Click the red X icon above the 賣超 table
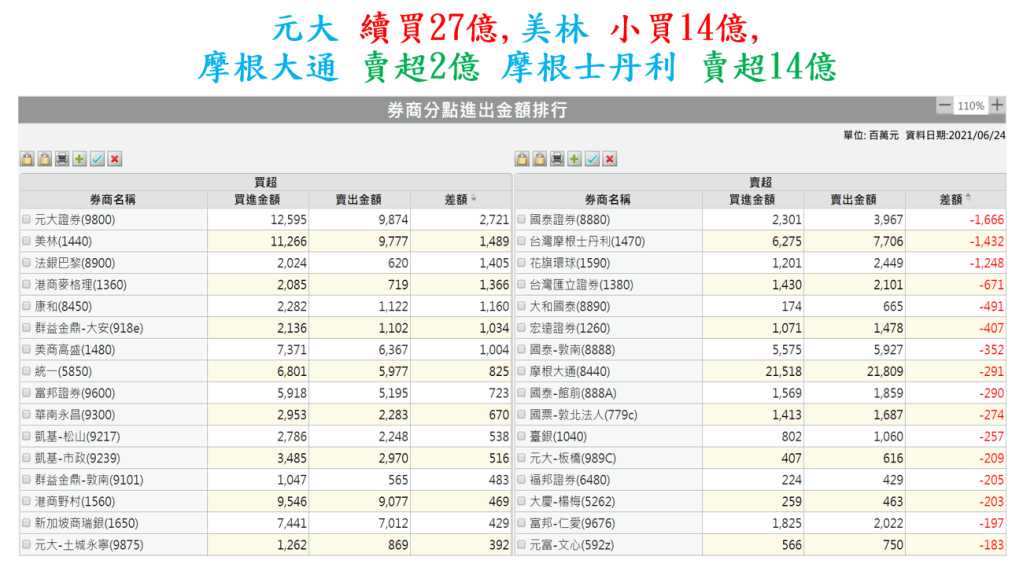This screenshot has width=1023, height=575. click(x=610, y=159)
